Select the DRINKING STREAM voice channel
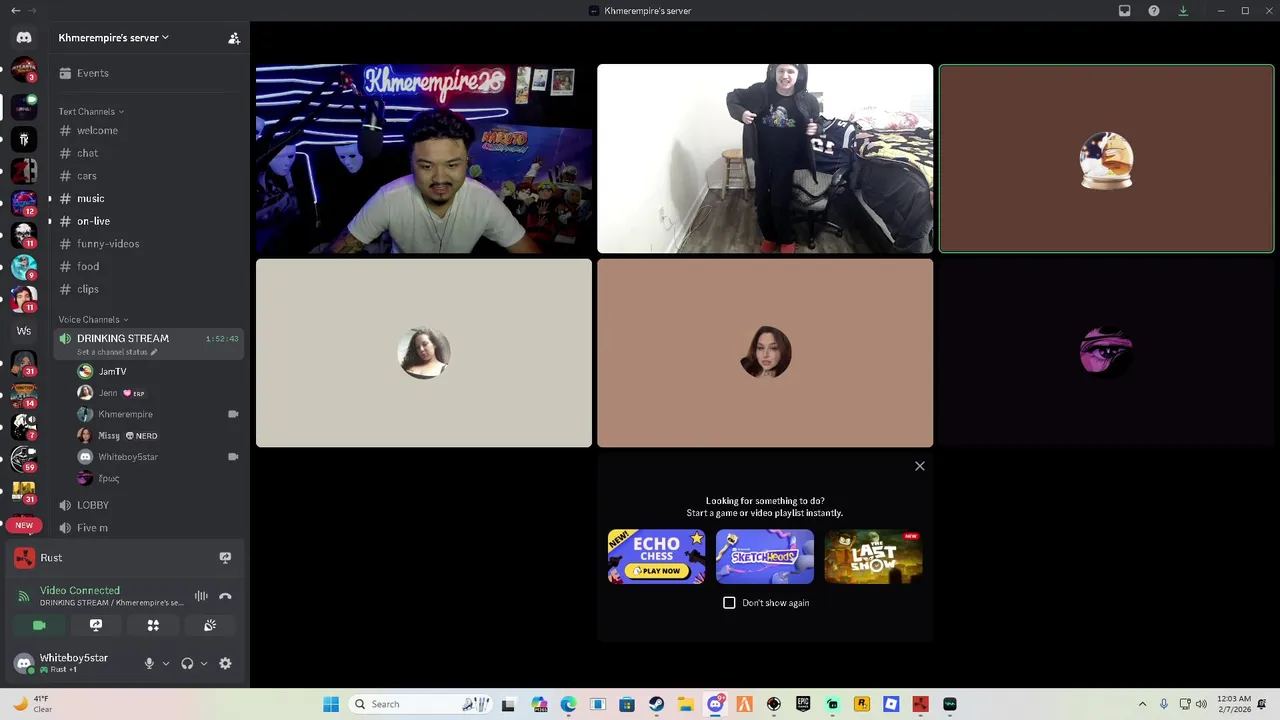Viewport: 1280px width, 720px height. click(147, 344)
